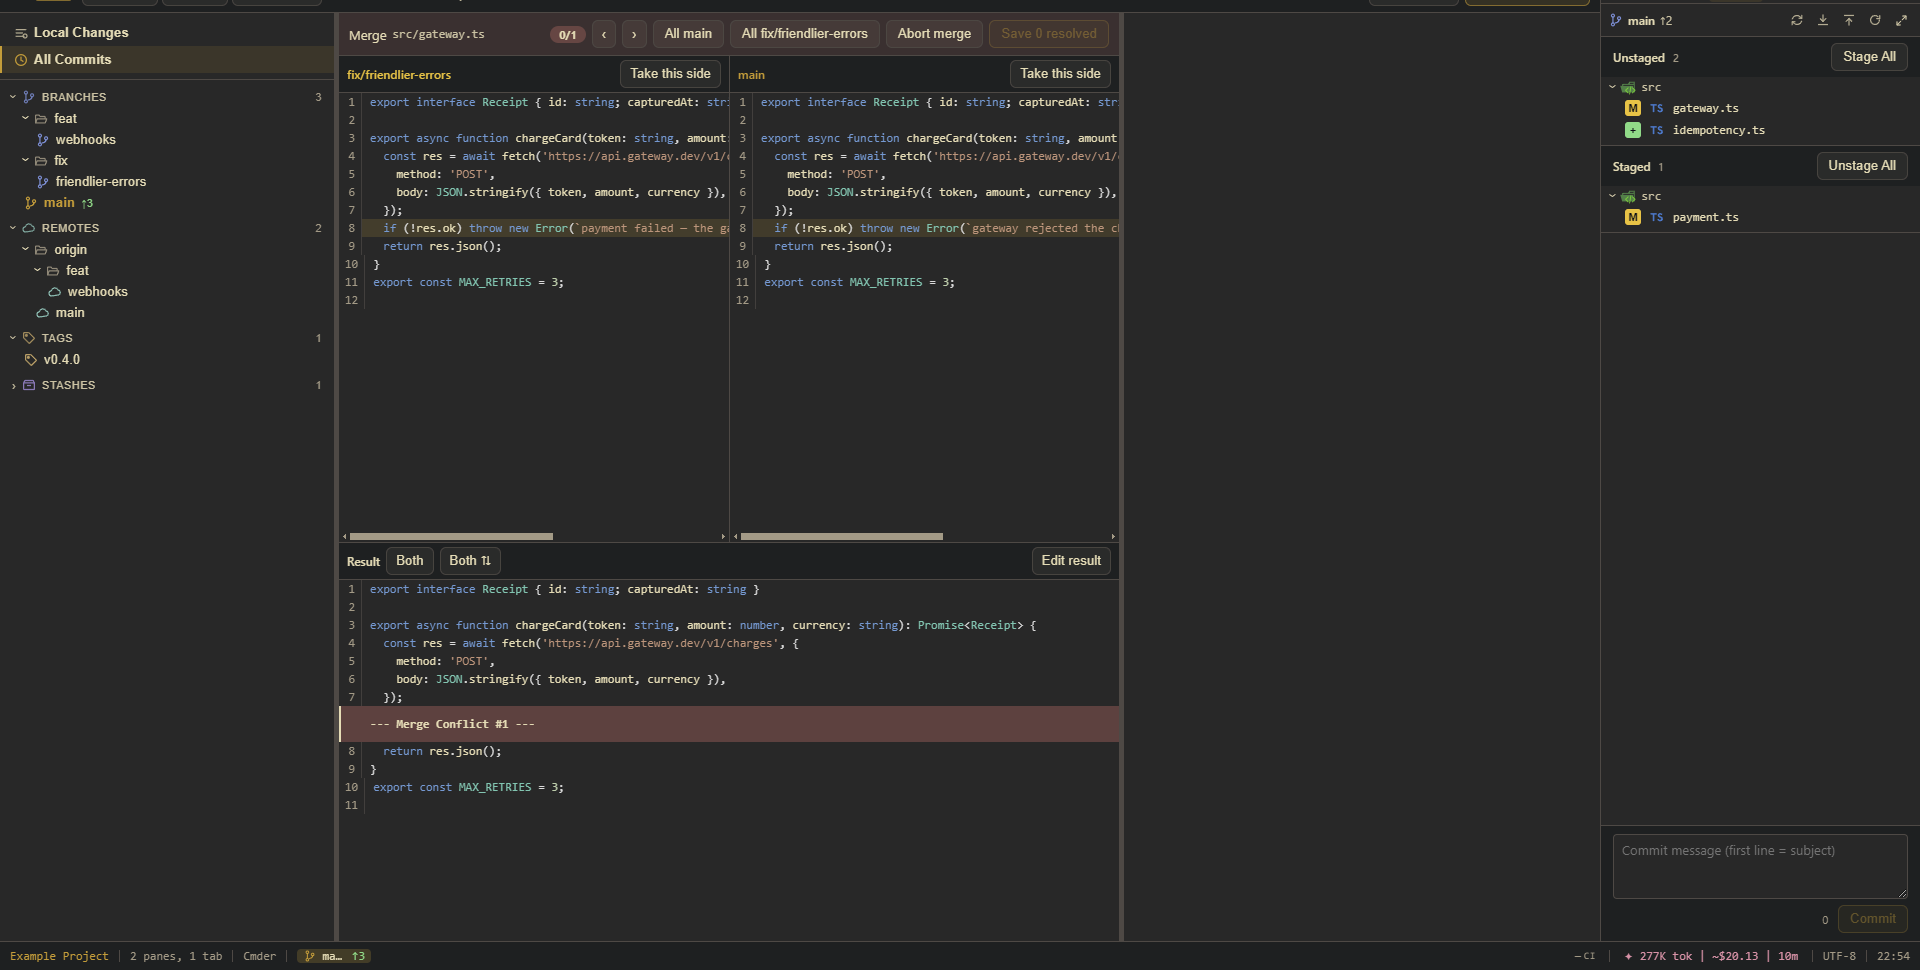Abort the merge
1920x970 pixels.
tap(934, 34)
